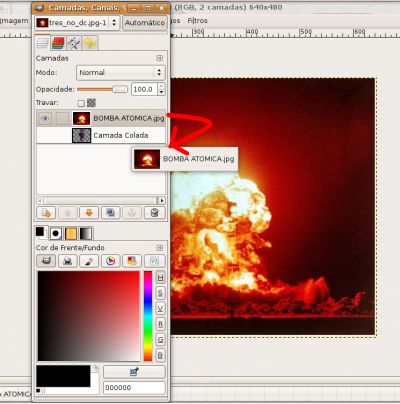
Task: Create a new layer
Action: coord(46,213)
